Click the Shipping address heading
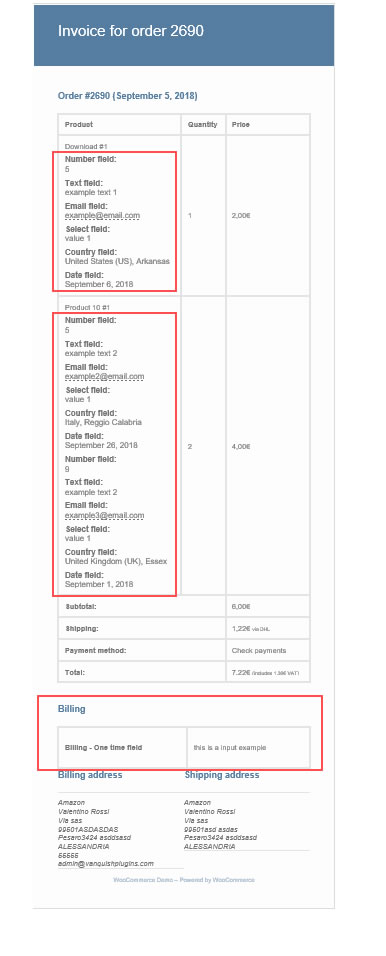 point(221,775)
